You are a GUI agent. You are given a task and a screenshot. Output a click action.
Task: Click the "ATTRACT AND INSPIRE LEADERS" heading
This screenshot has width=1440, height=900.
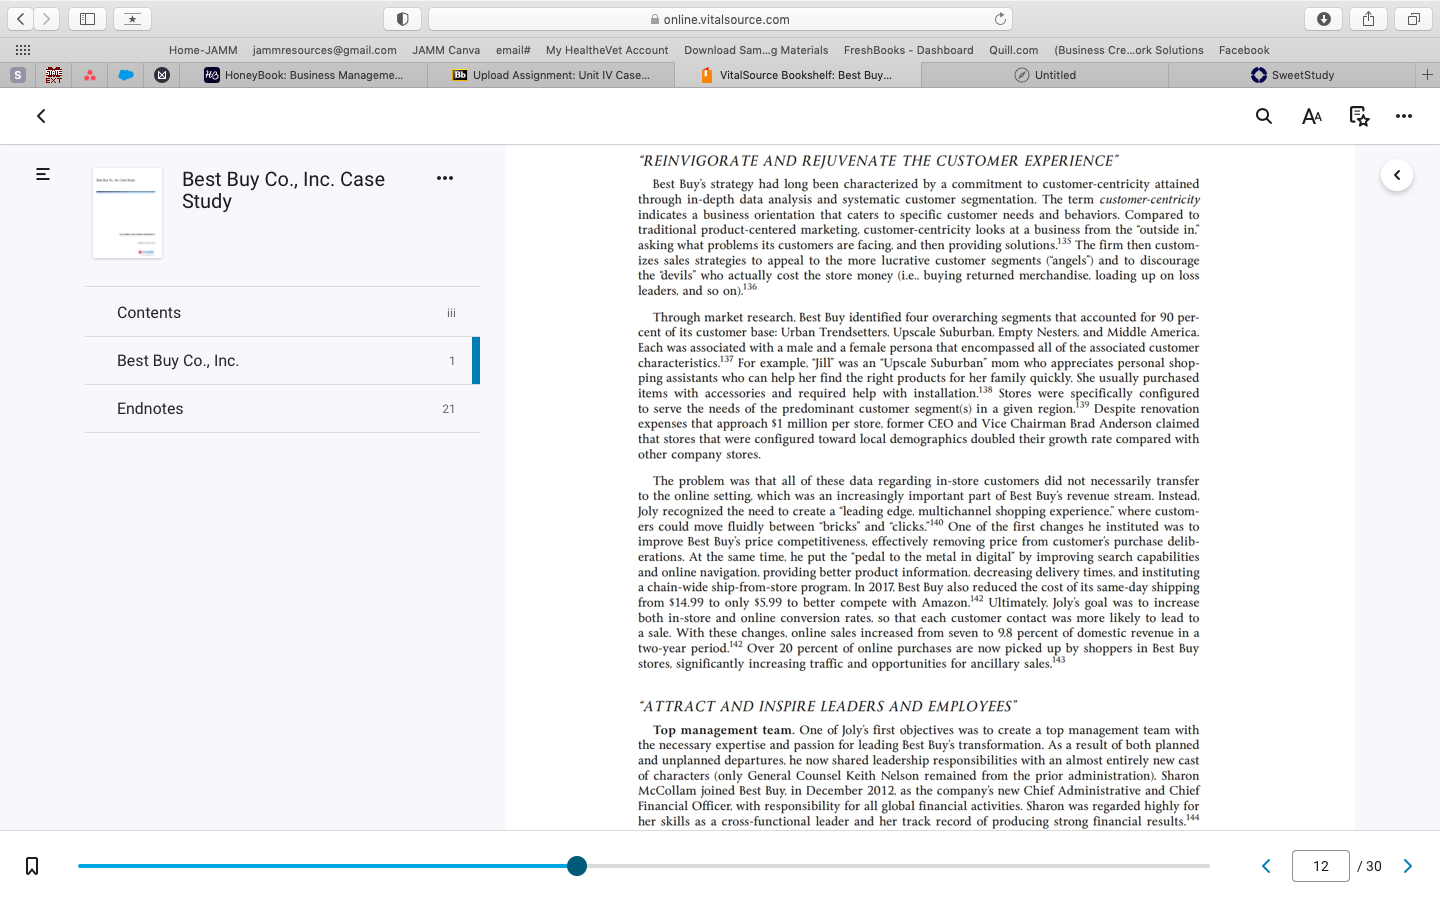(827, 706)
